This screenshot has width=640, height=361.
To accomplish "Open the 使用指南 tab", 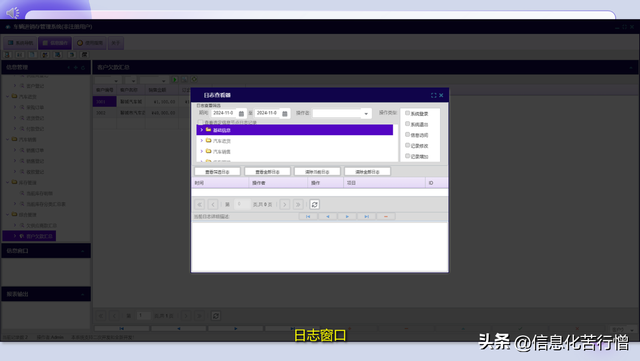I will pos(90,43).
